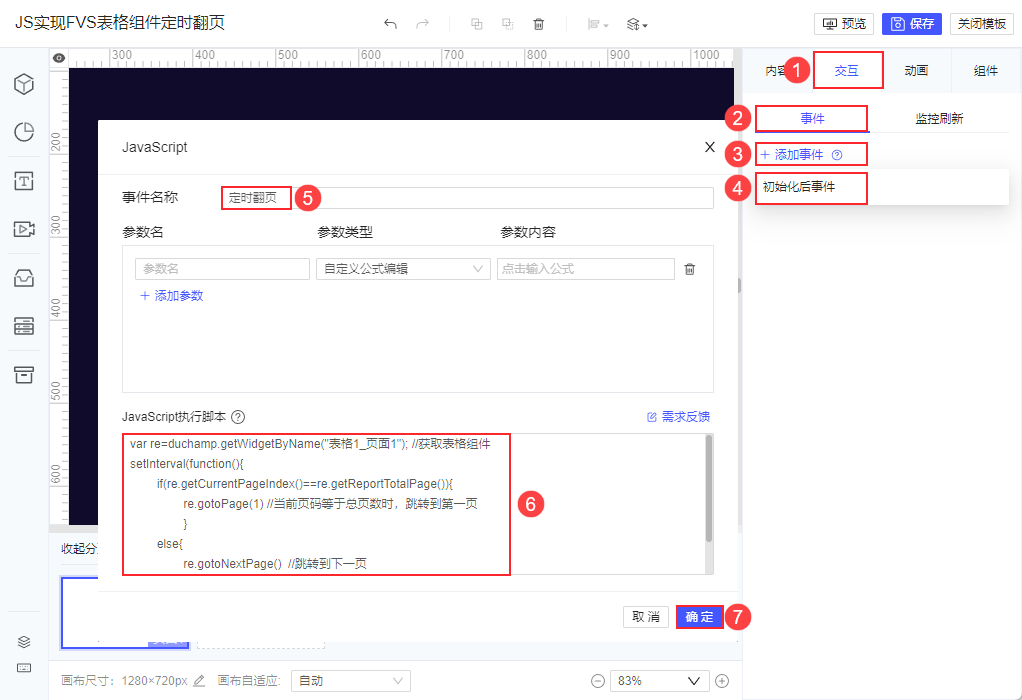
Task: Click the 关闭模板 button
Action: point(982,24)
